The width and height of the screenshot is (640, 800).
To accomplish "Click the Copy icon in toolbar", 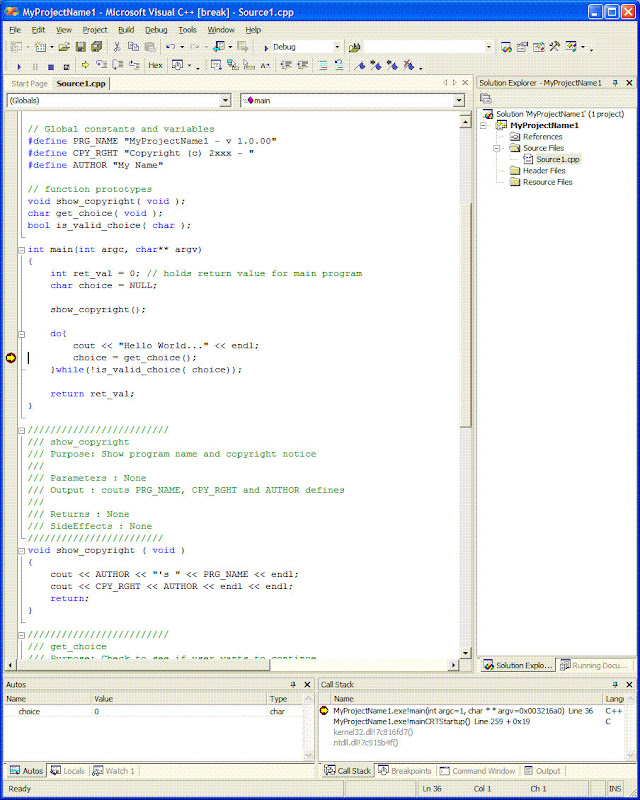I will click(133, 47).
